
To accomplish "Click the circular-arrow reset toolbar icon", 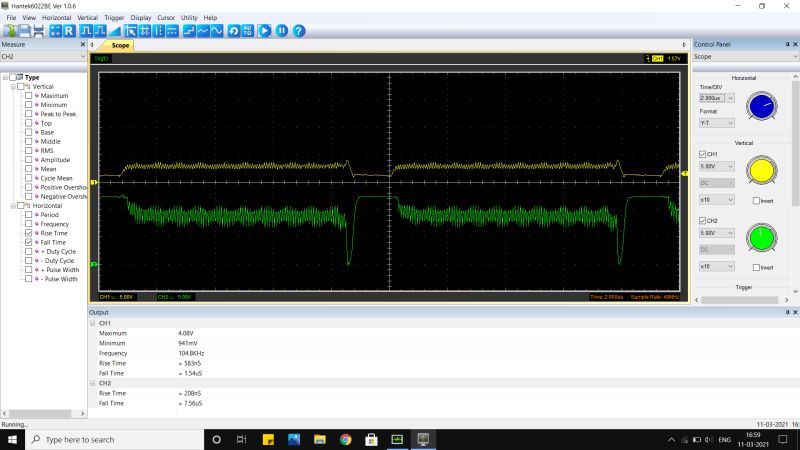I will point(234,31).
